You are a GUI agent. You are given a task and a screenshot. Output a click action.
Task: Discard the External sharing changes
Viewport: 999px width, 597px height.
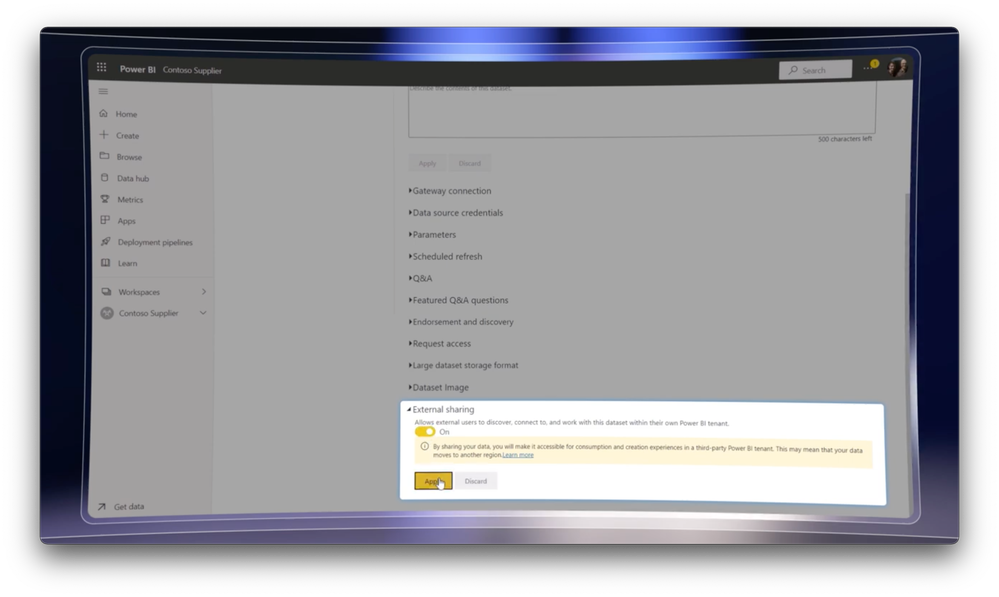(x=476, y=481)
